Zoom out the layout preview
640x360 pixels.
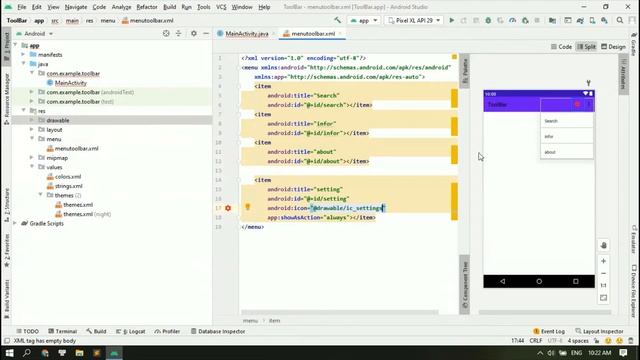click(x=604, y=273)
